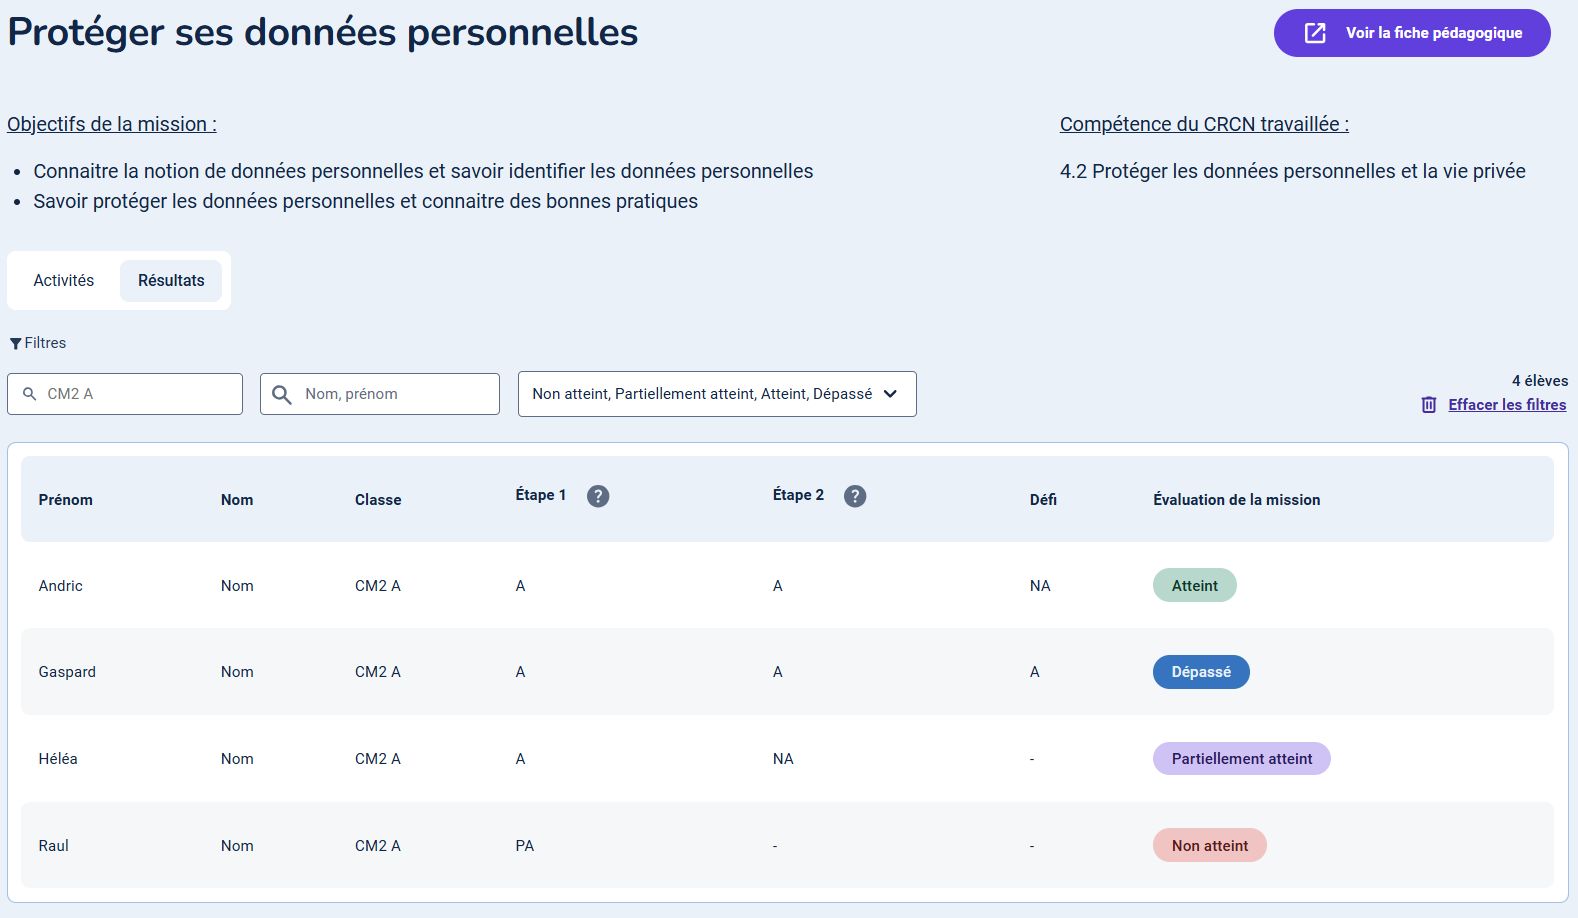The height and width of the screenshot is (918, 1578).
Task: Click the trash icon beside Effacer les filtres
Action: tap(1429, 405)
